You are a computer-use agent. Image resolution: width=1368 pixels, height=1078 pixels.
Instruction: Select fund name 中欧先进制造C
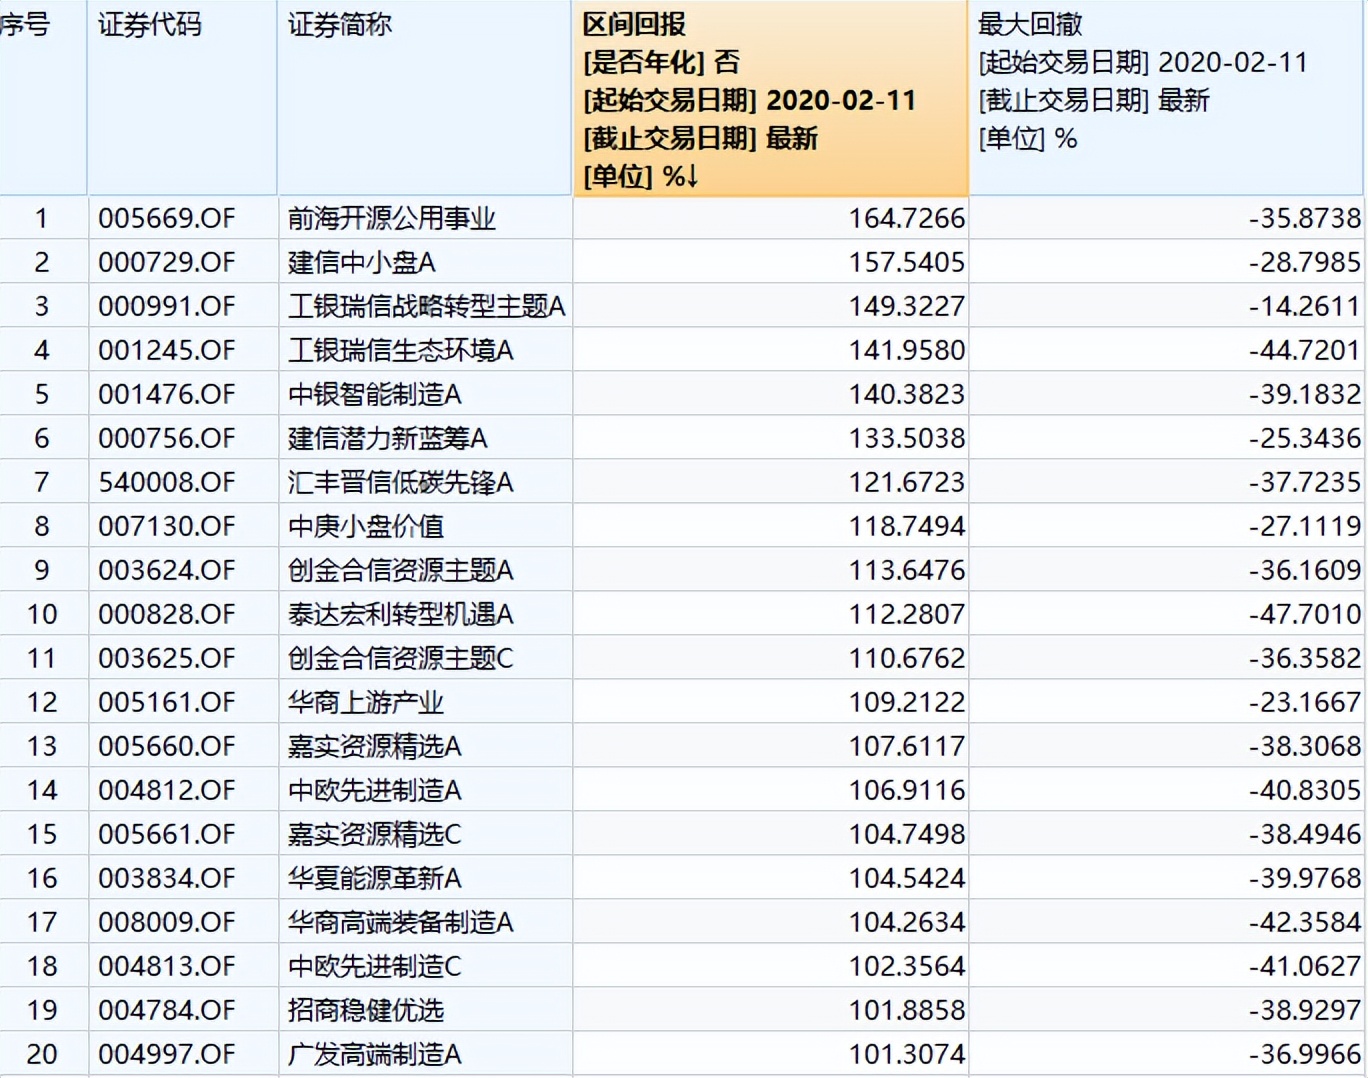coord(375,966)
